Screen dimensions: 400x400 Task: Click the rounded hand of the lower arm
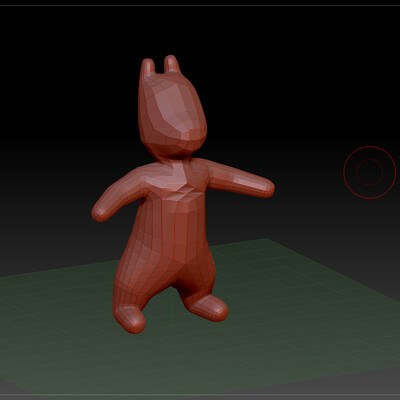100,212
